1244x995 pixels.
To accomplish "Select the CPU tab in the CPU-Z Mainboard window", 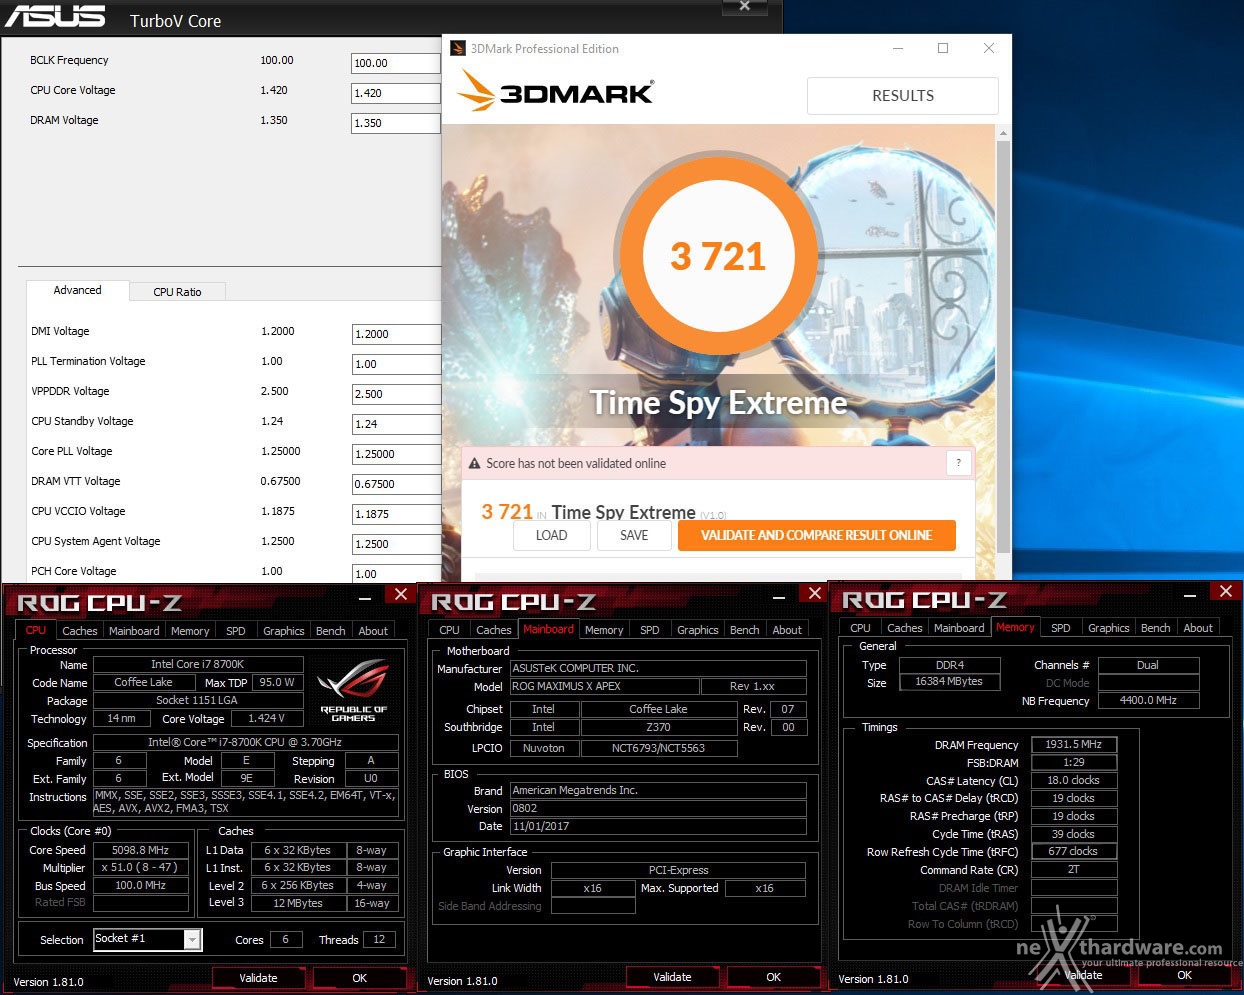I will [450, 630].
